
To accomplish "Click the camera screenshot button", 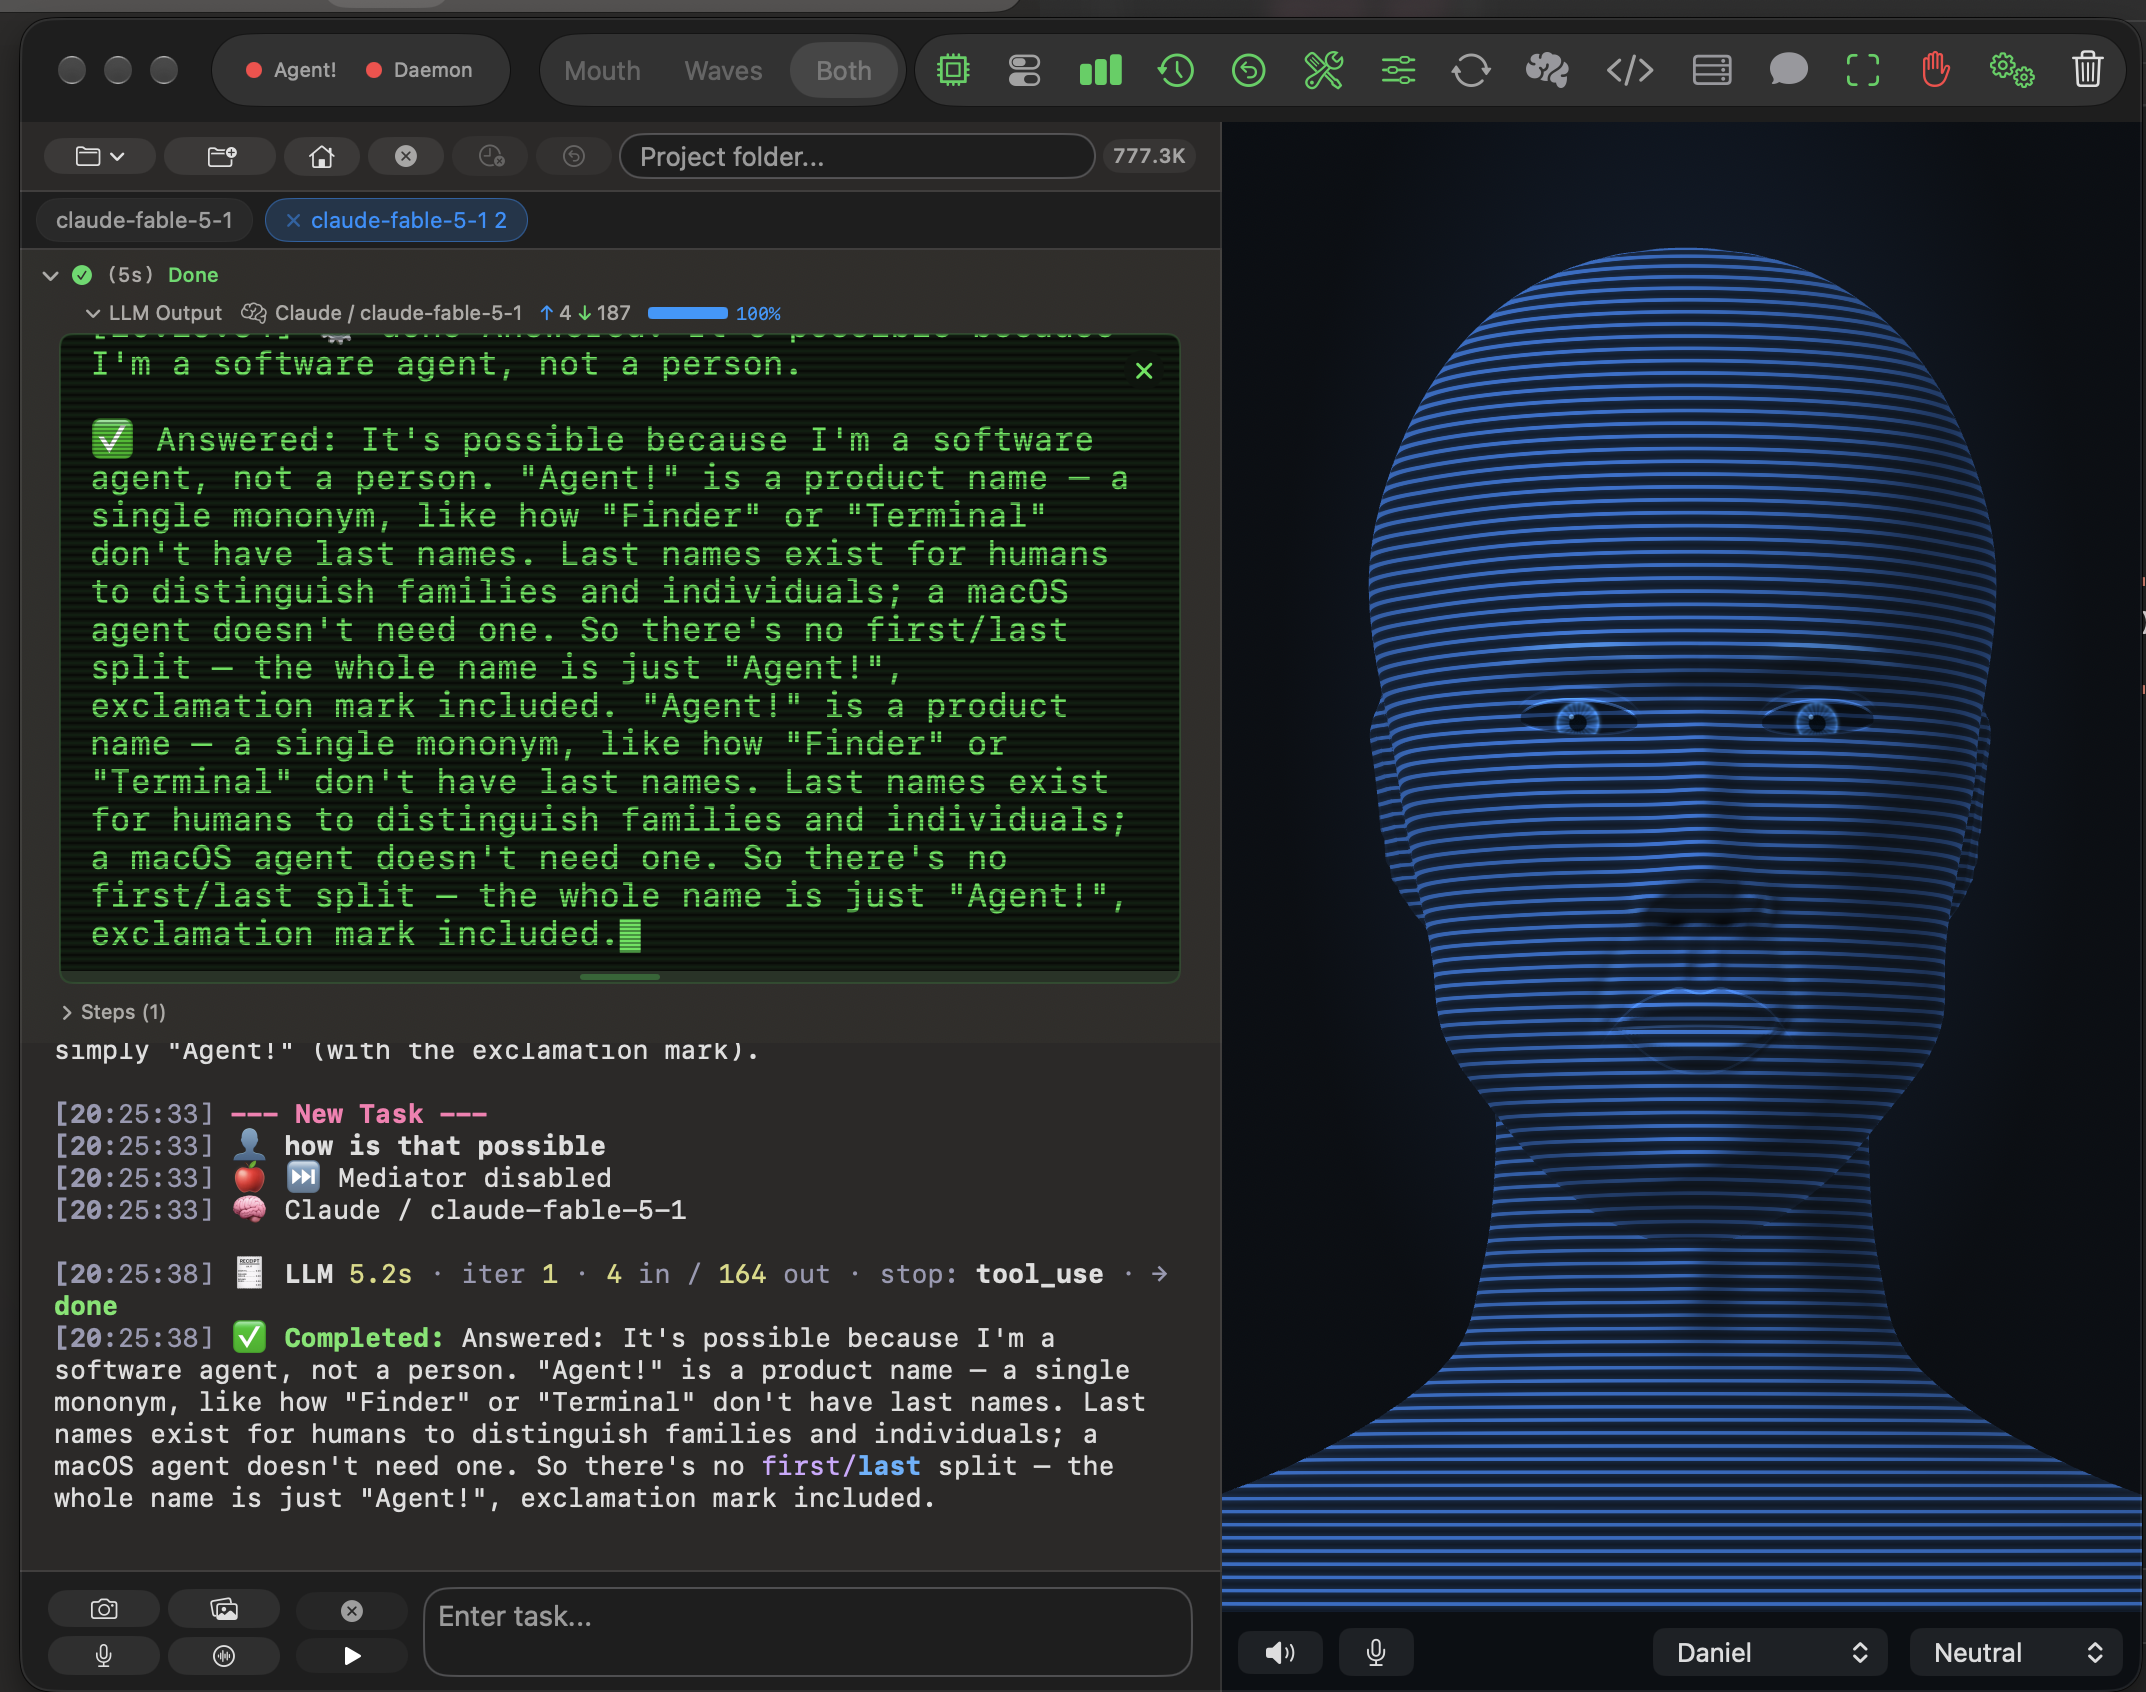I will (x=104, y=1609).
